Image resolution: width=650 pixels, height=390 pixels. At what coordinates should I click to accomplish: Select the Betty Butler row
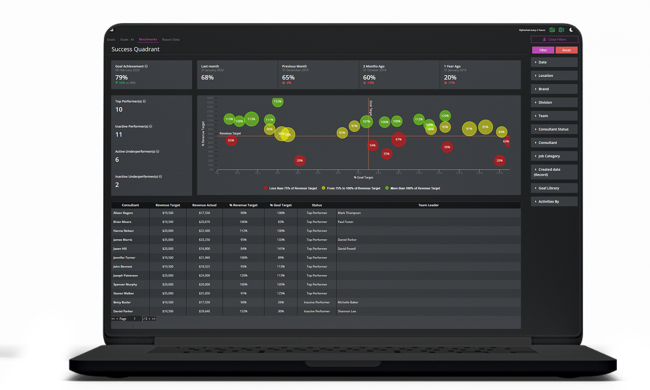tap(316, 303)
